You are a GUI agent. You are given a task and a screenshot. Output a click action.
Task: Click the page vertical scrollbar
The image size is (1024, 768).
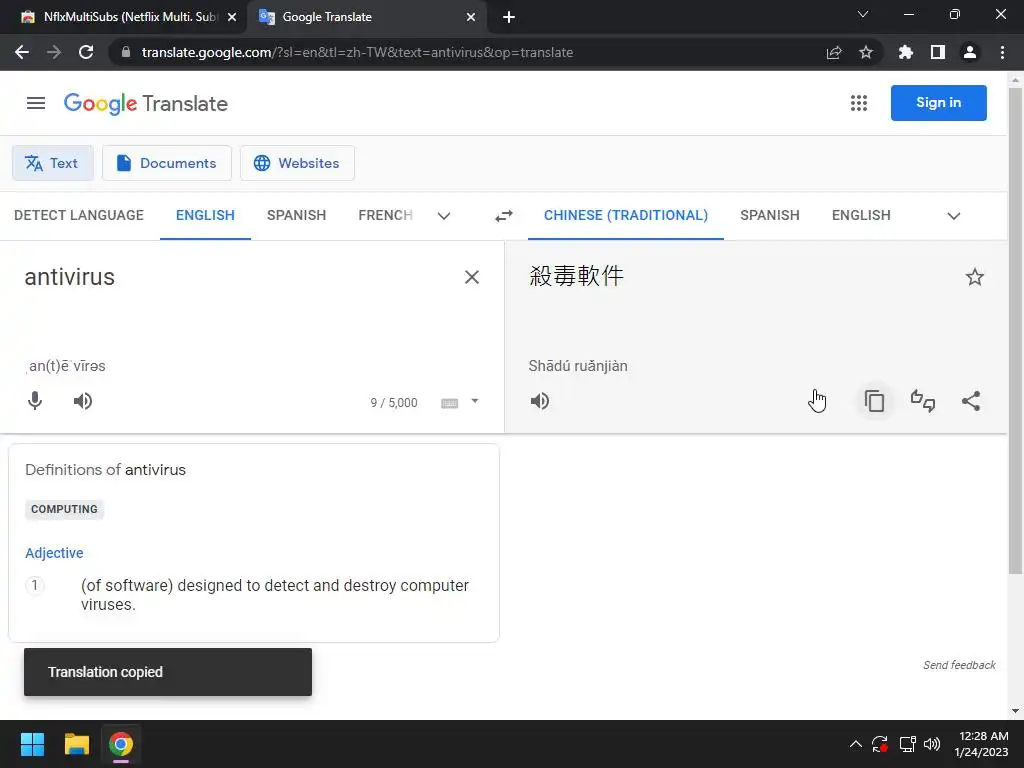click(1015, 331)
